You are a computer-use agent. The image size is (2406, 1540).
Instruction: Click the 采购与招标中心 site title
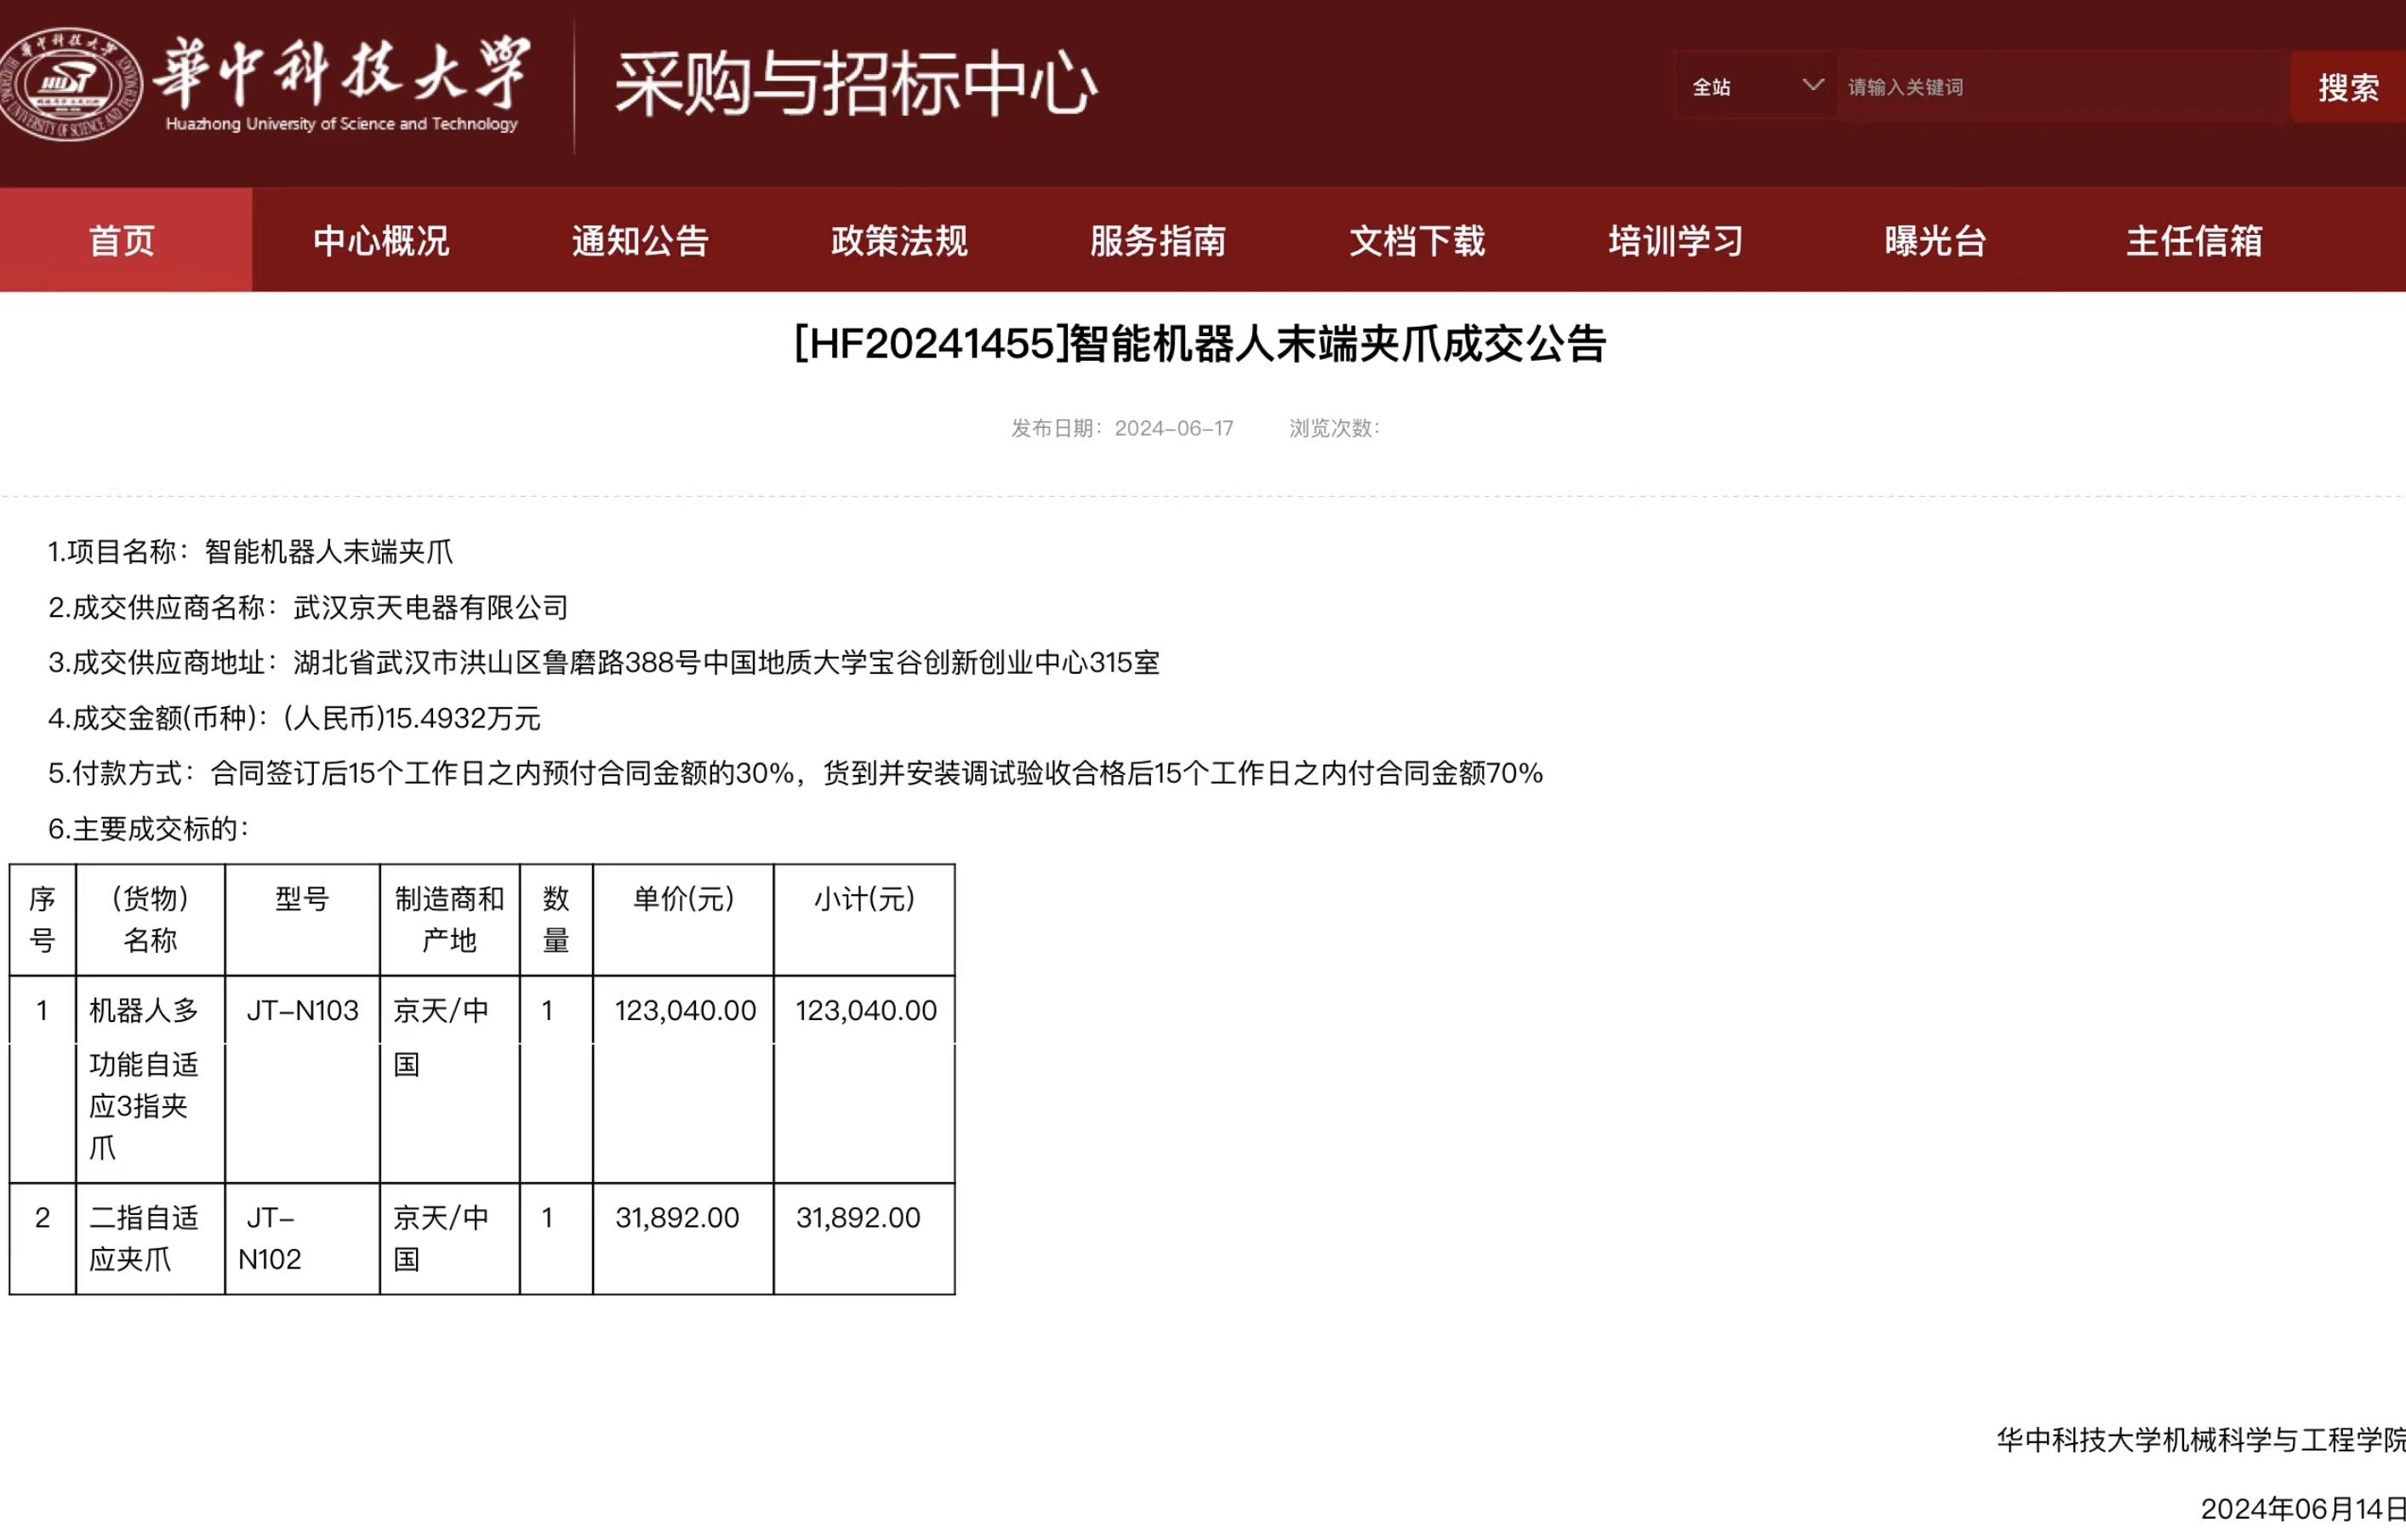pyautogui.click(x=856, y=84)
